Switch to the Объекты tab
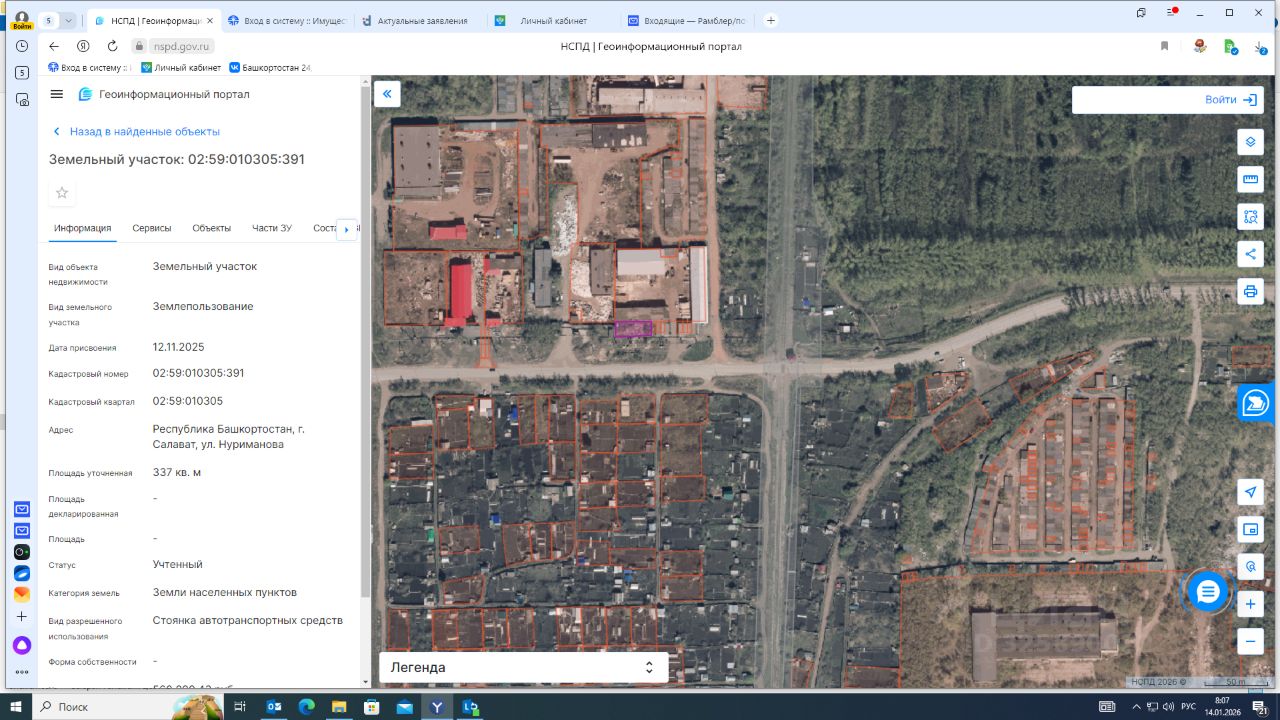 (212, 228)
